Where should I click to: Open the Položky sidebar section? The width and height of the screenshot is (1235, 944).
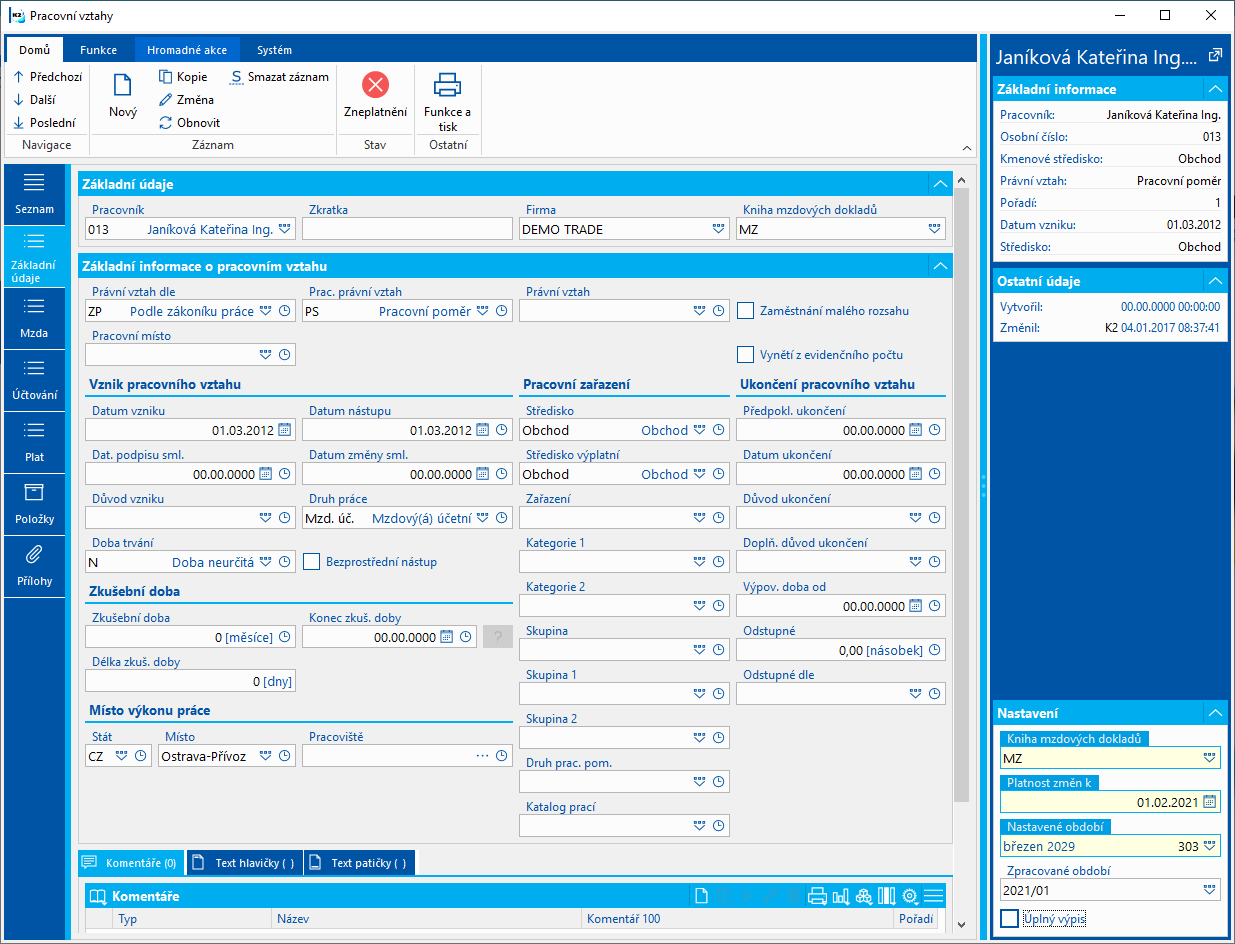click(x=34, y=504)
